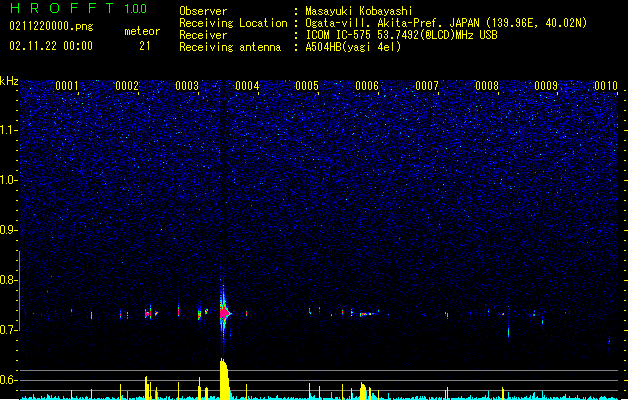This screenshot has height=400, width=629.
Task: Click the A504HB(yagi 4el) antenna text
Action: tap(353, 47)
